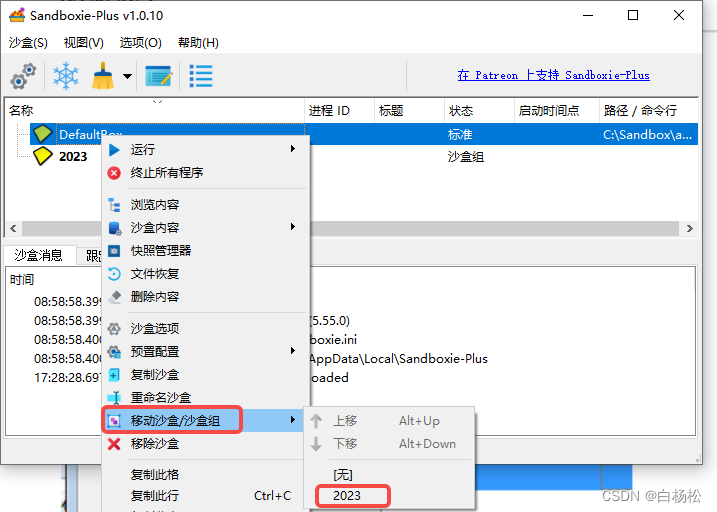This screenshot has height=512, width=717.
Task: Choose 下移 in the move submenu
Action: coord(390,444)
